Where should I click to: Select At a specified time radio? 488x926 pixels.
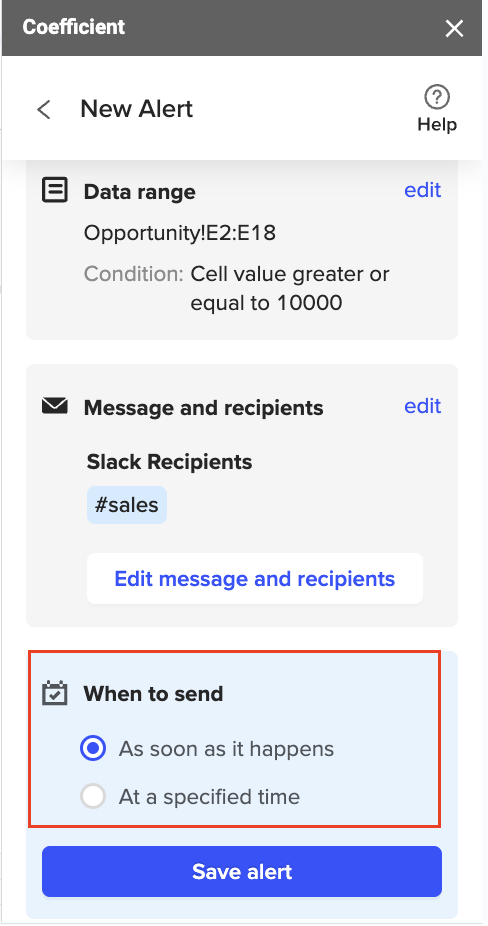point(93,796)
